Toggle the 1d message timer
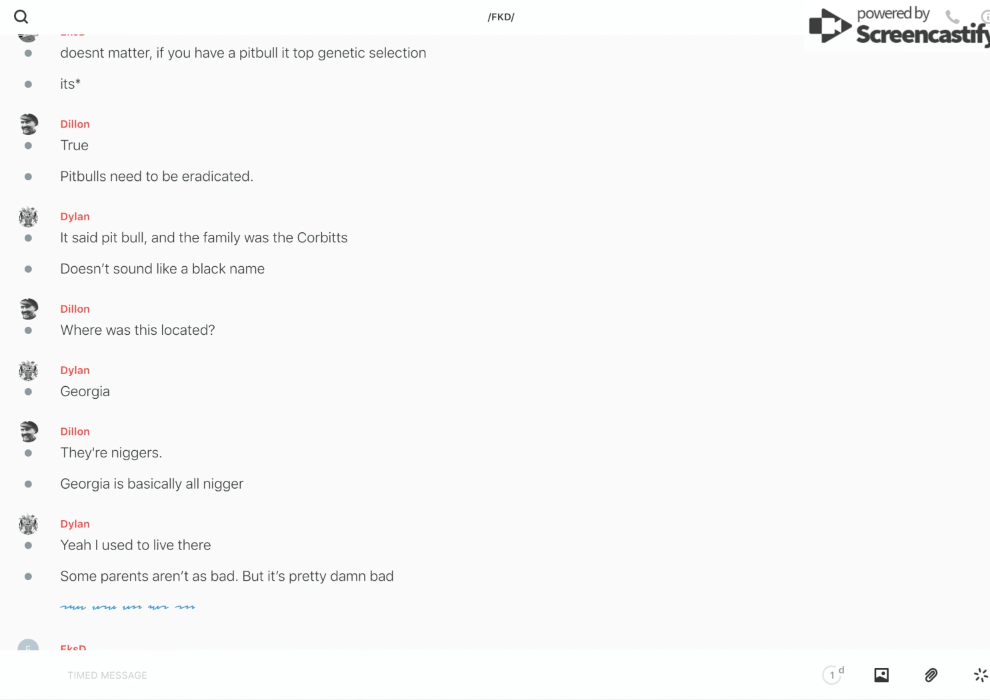Image resolution: width=990 pixels, height=700 pixels. [x=833, y=675]
